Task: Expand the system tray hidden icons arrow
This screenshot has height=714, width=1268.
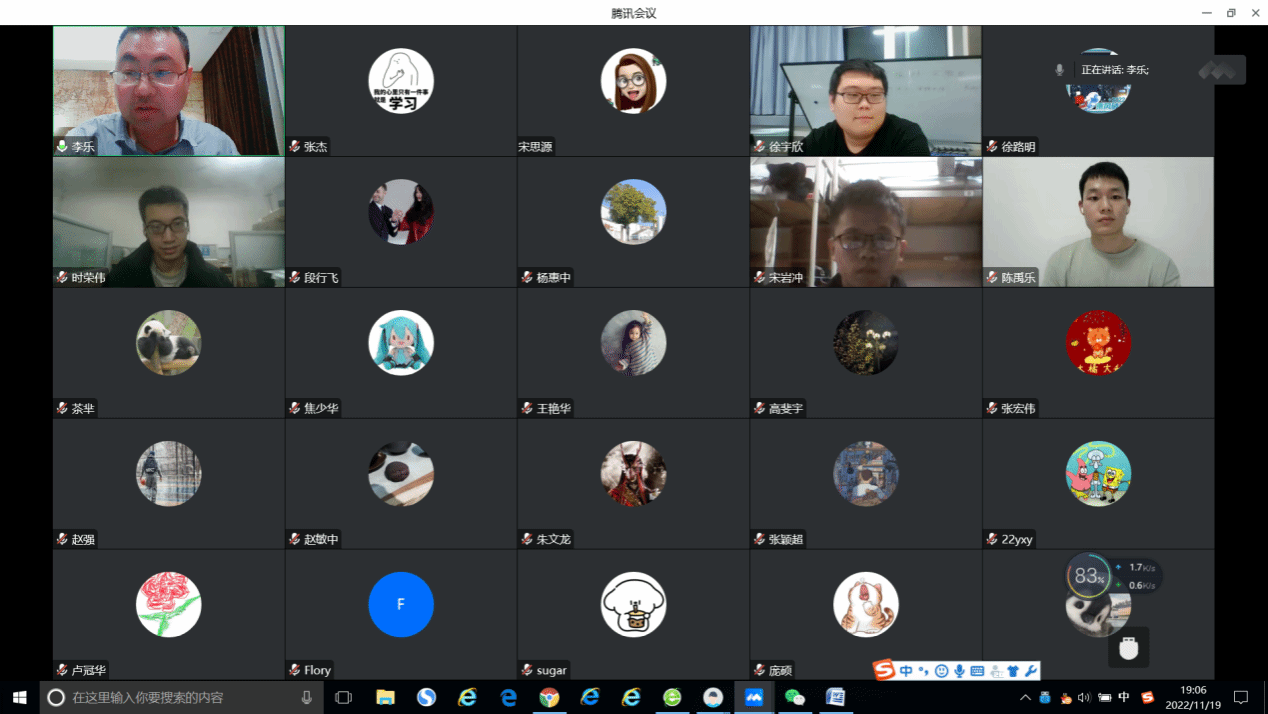Action: click(1025, 697)
